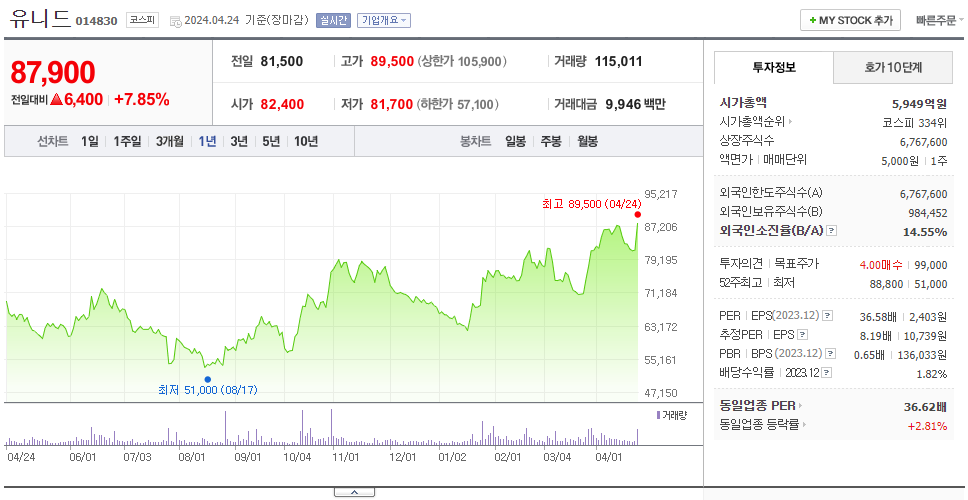Click the 고가 value 89,500
The image size is (968, 500).
(x=392, y=61)
